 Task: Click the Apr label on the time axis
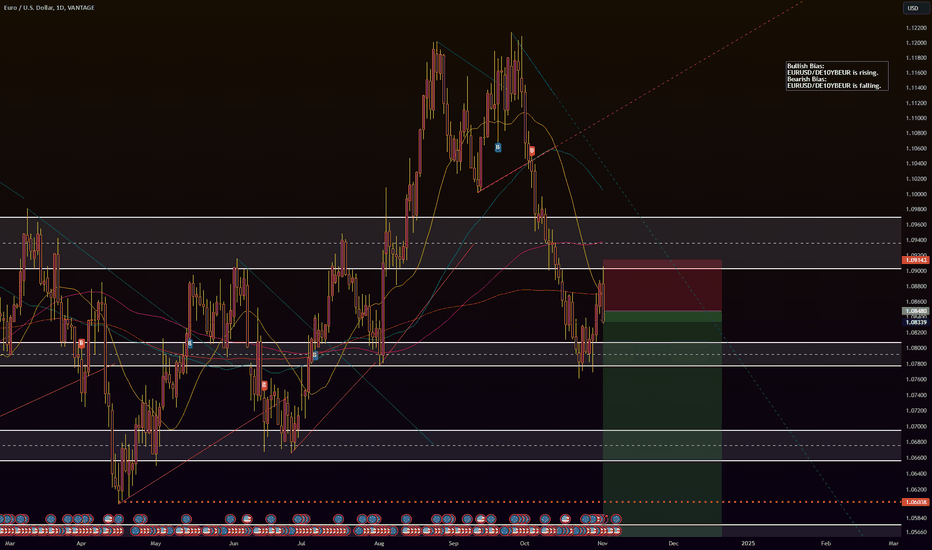click(81, 543)
